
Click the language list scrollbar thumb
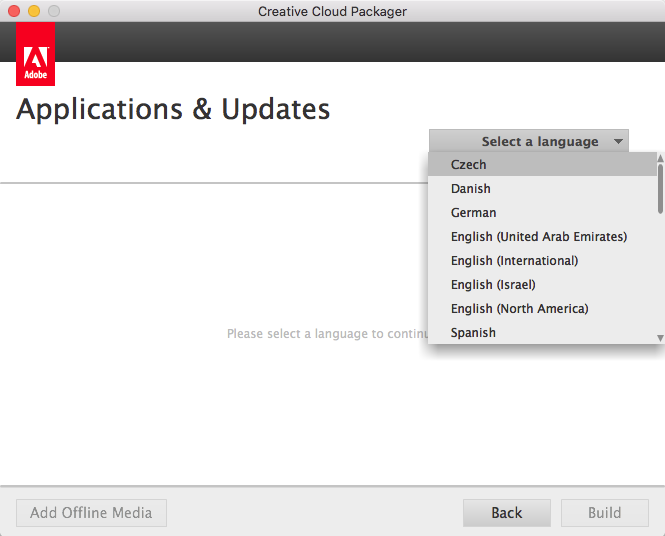[660, 189]
